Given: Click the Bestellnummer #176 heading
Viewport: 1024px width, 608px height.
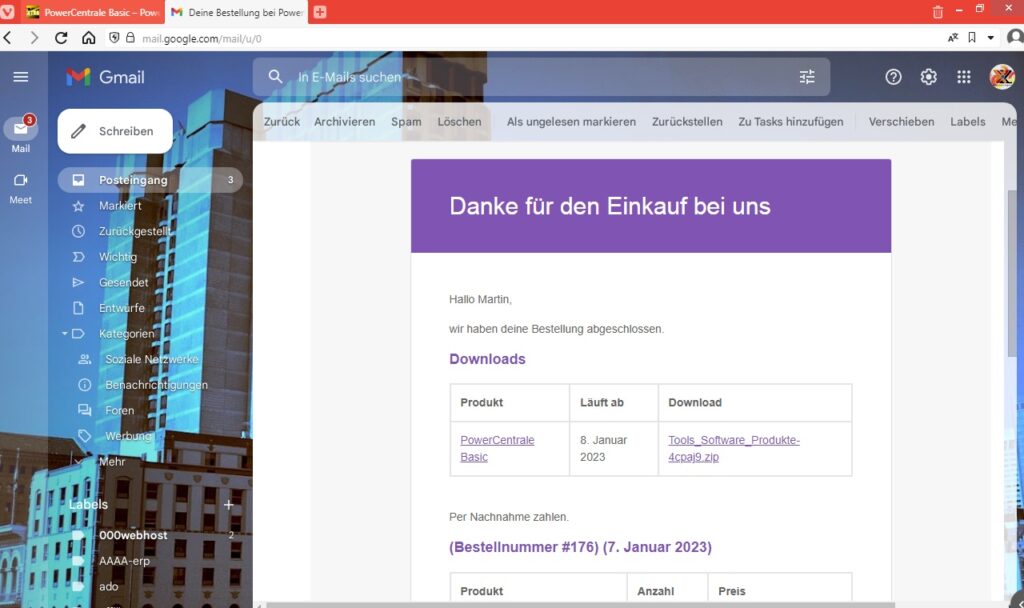Looking at the screenshot, I should (x=581, y=547).
